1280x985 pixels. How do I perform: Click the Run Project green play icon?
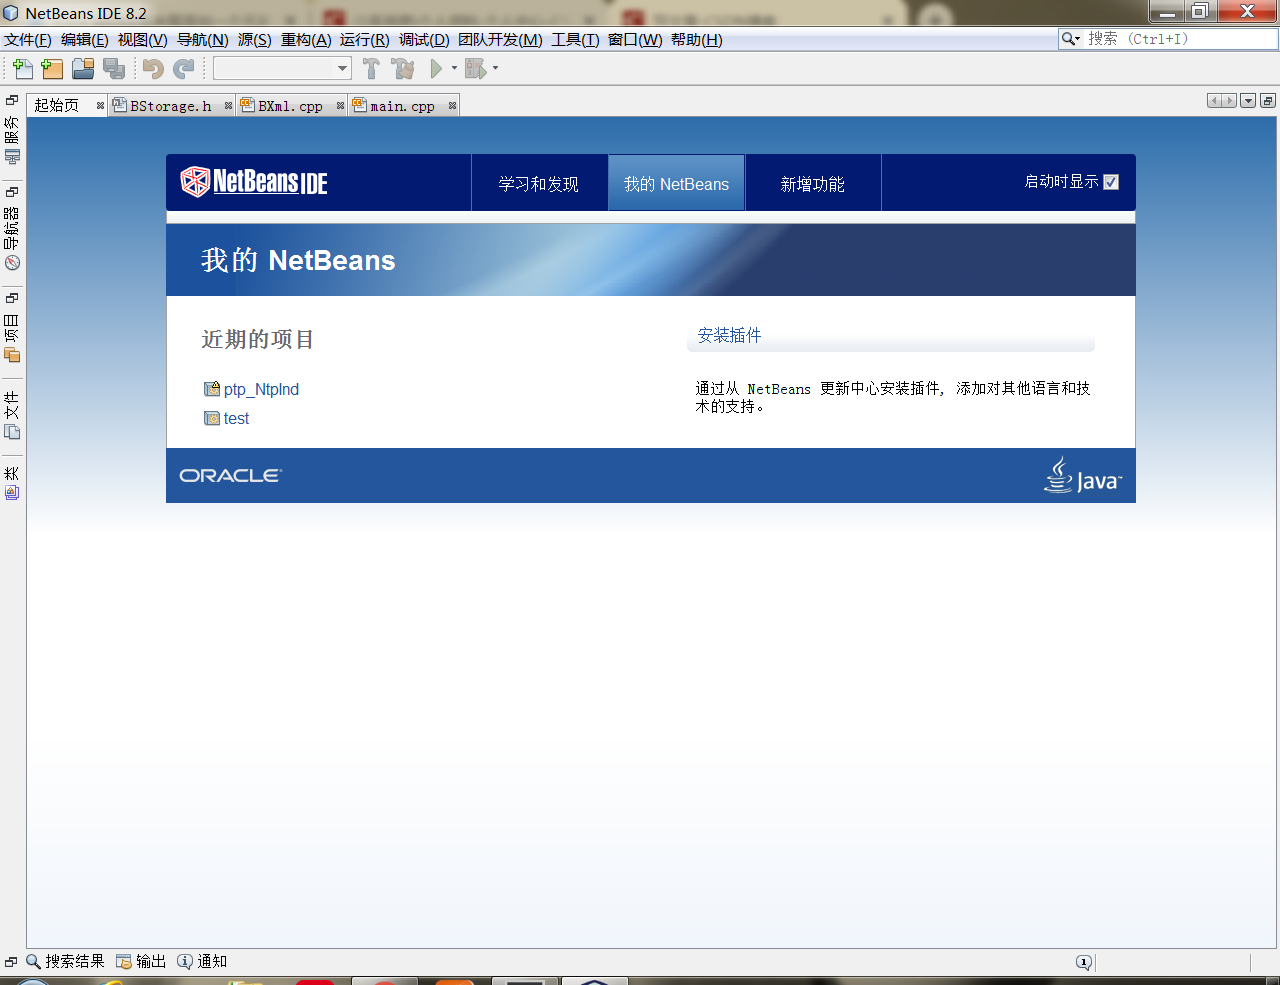436,68
